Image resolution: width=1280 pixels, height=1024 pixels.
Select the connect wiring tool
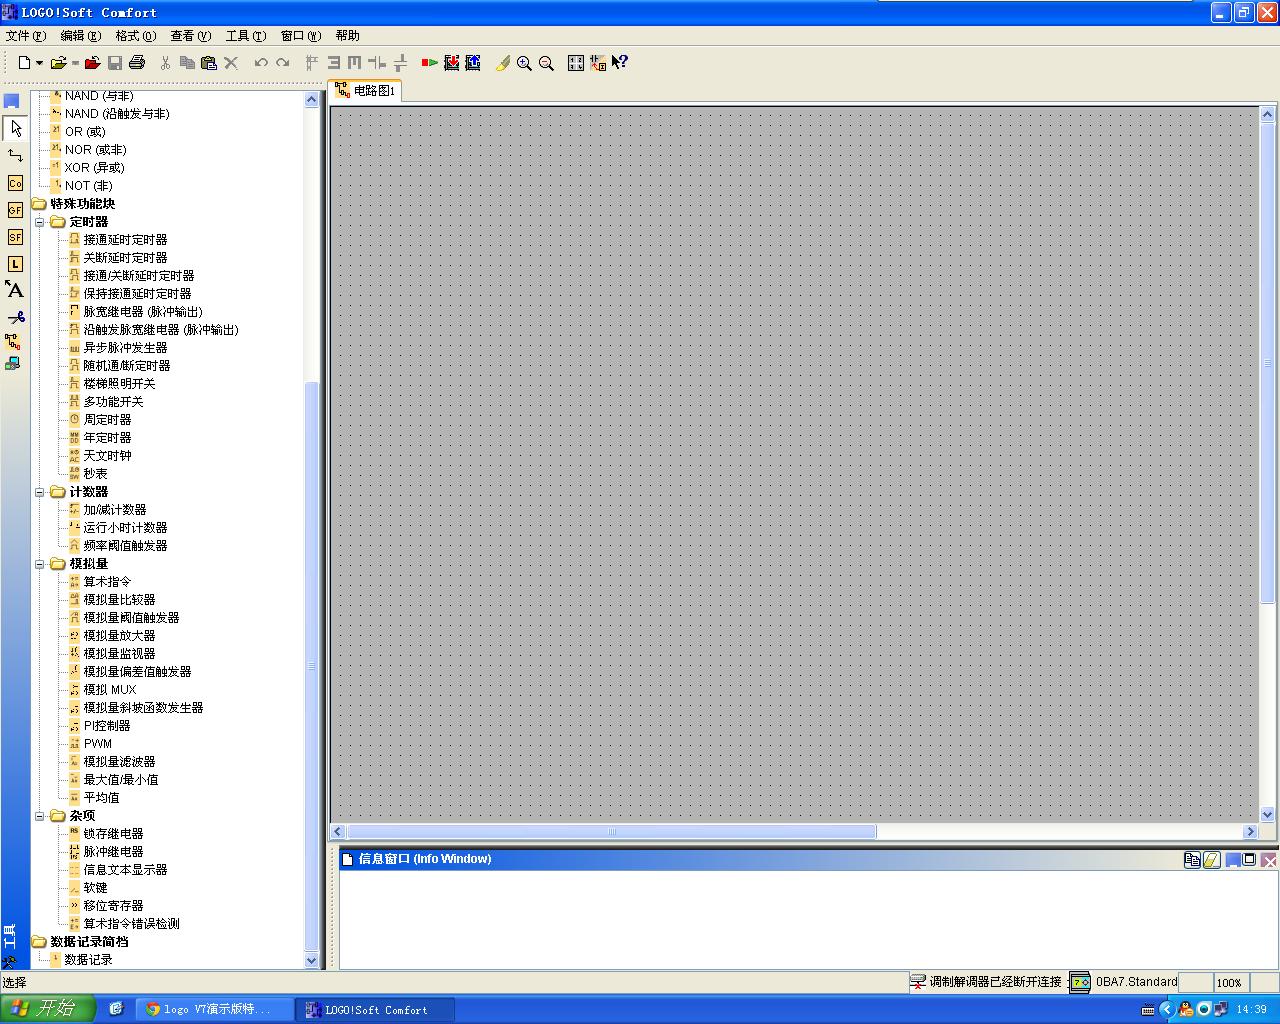point(15,155)
